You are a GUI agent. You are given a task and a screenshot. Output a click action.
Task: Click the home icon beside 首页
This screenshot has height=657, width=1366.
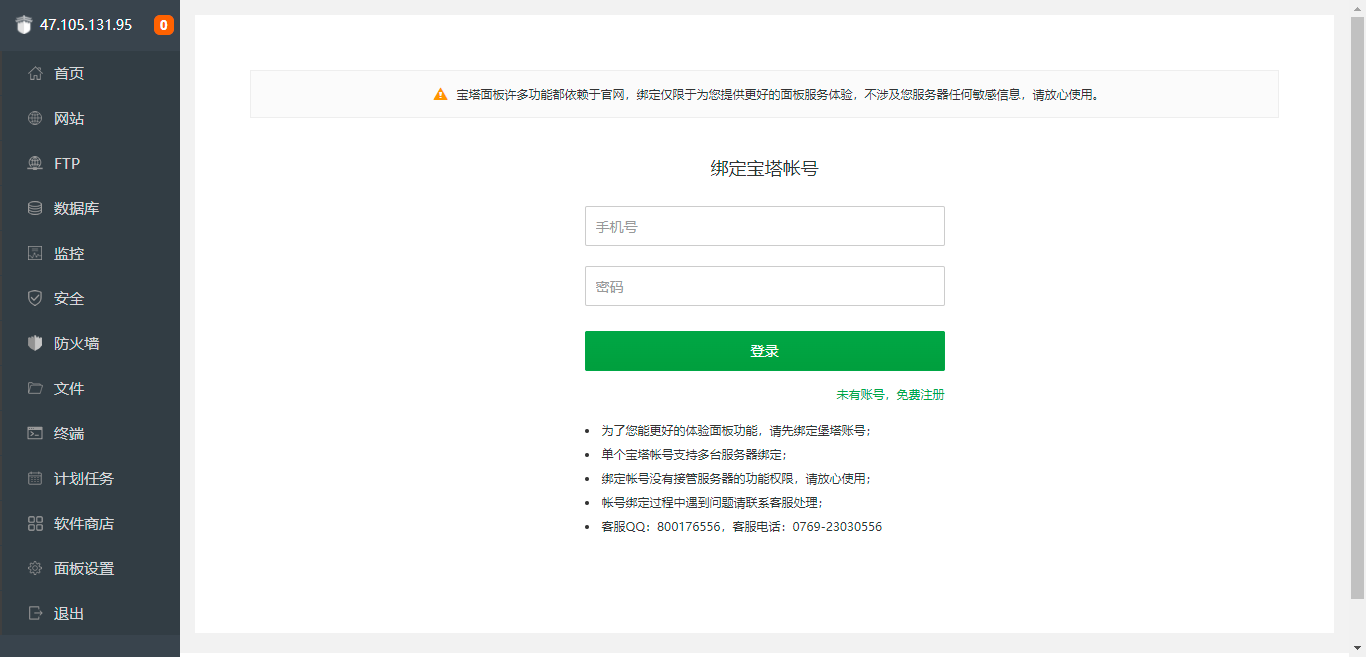coord(35,73)
